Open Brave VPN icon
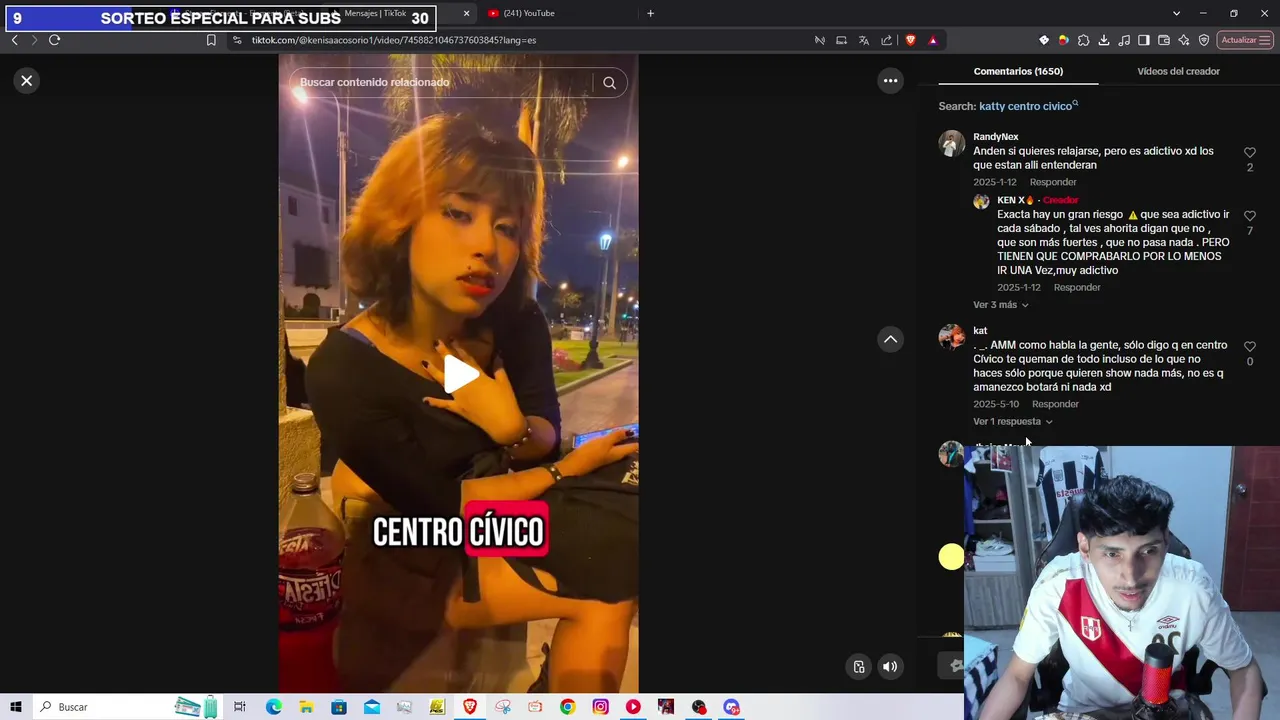 coord(1204,40)
